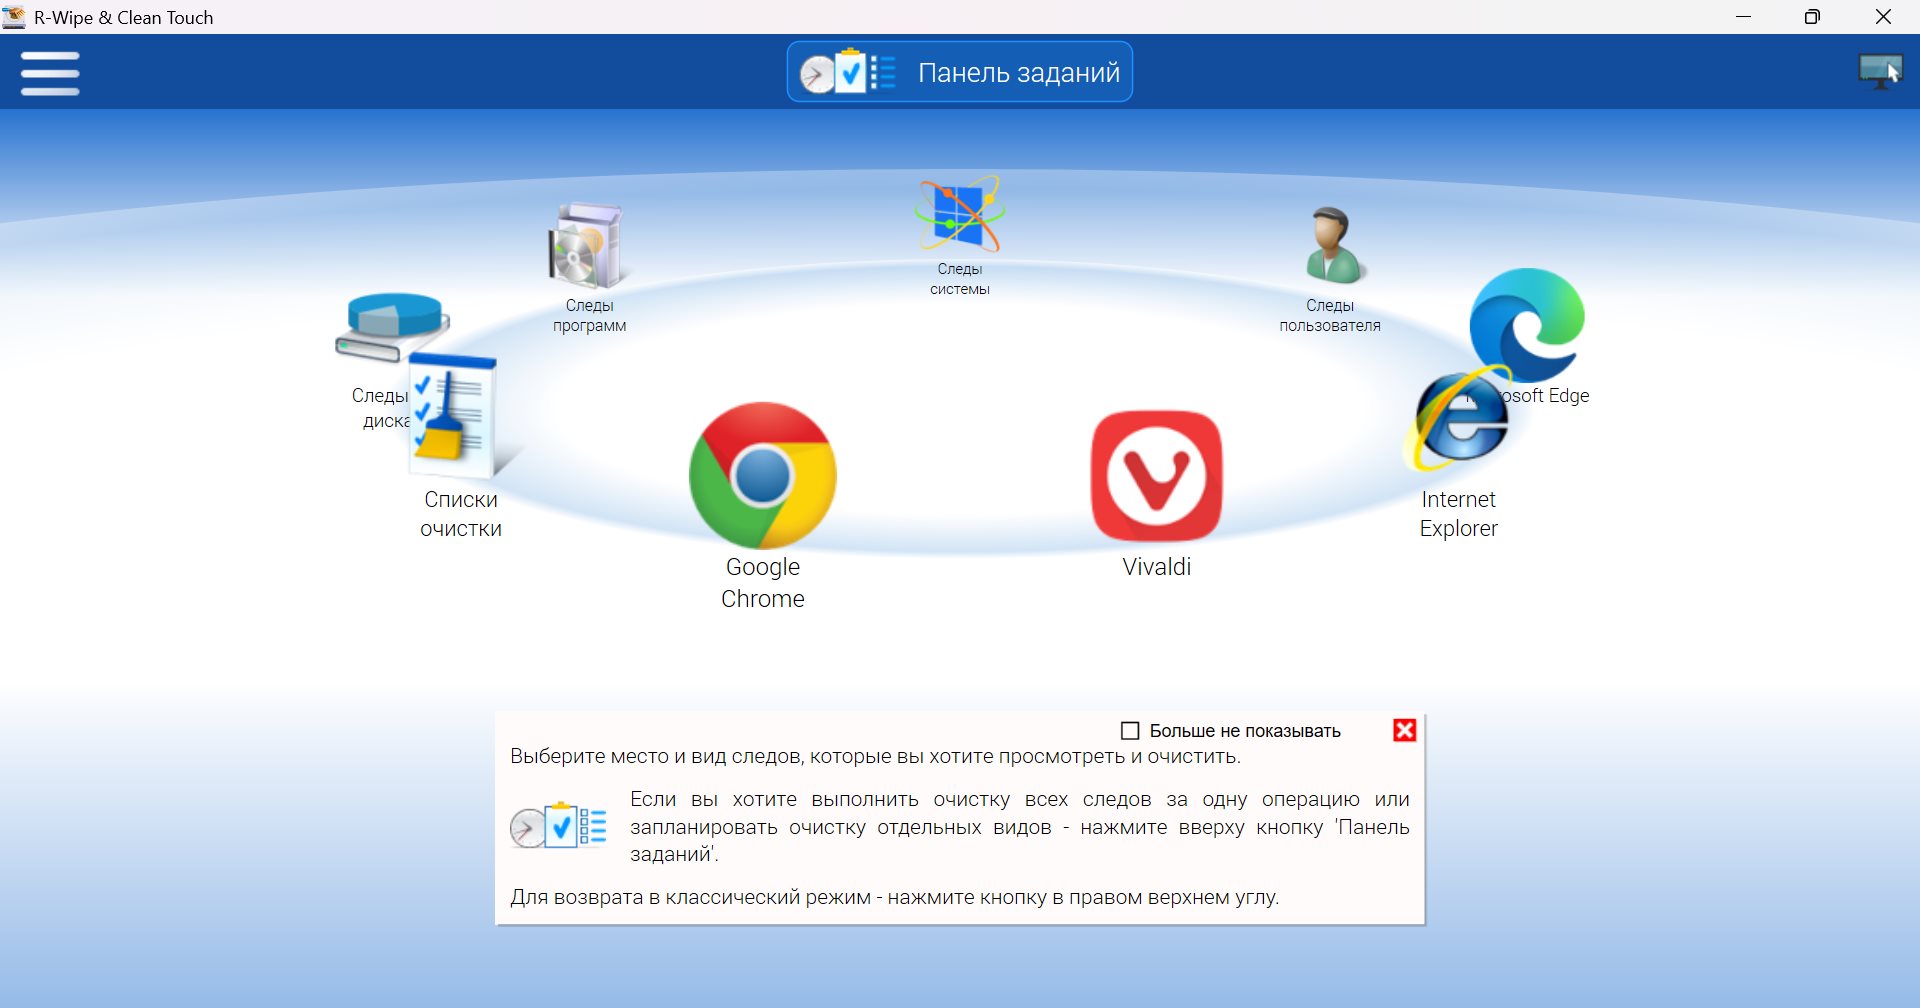Select Следы пользователя user traces icon
The width and height of the screenshot is (1920, 1008).
(x=1331, y=247)
